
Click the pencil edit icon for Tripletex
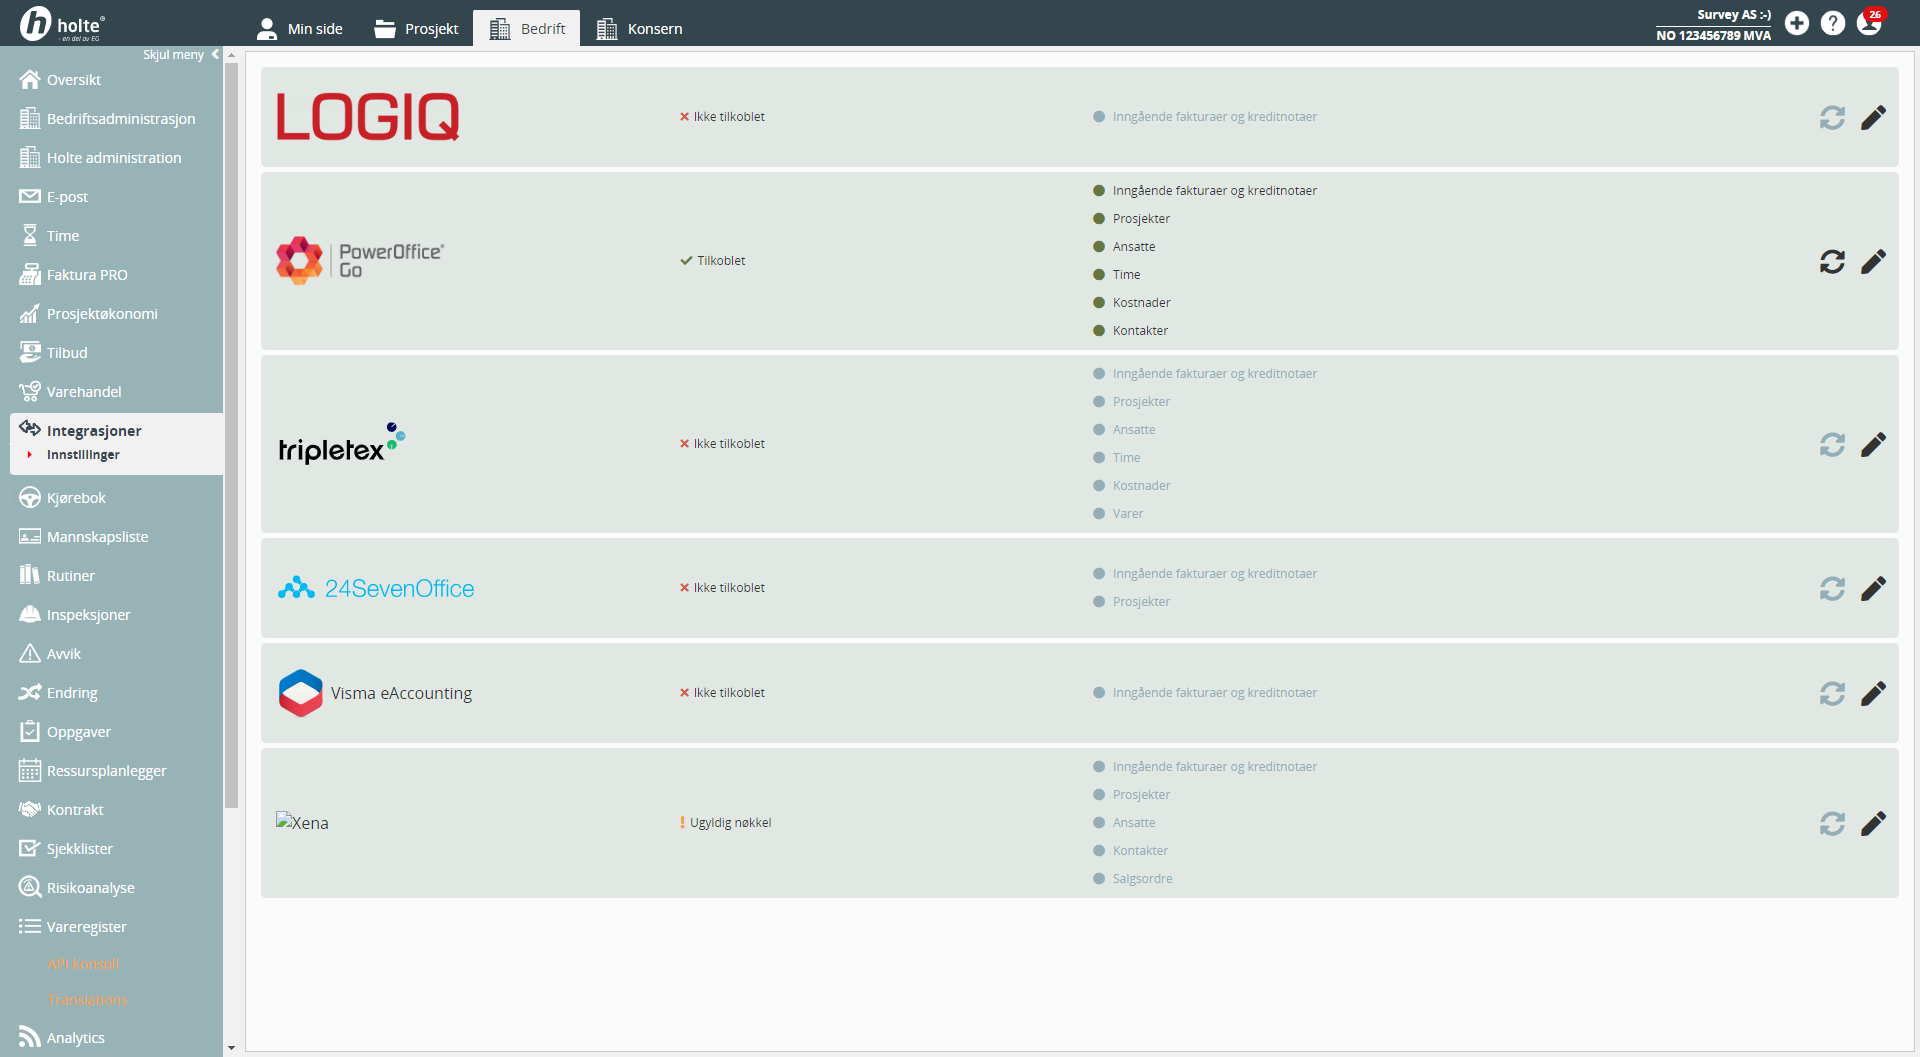(x=1873, y=445)
